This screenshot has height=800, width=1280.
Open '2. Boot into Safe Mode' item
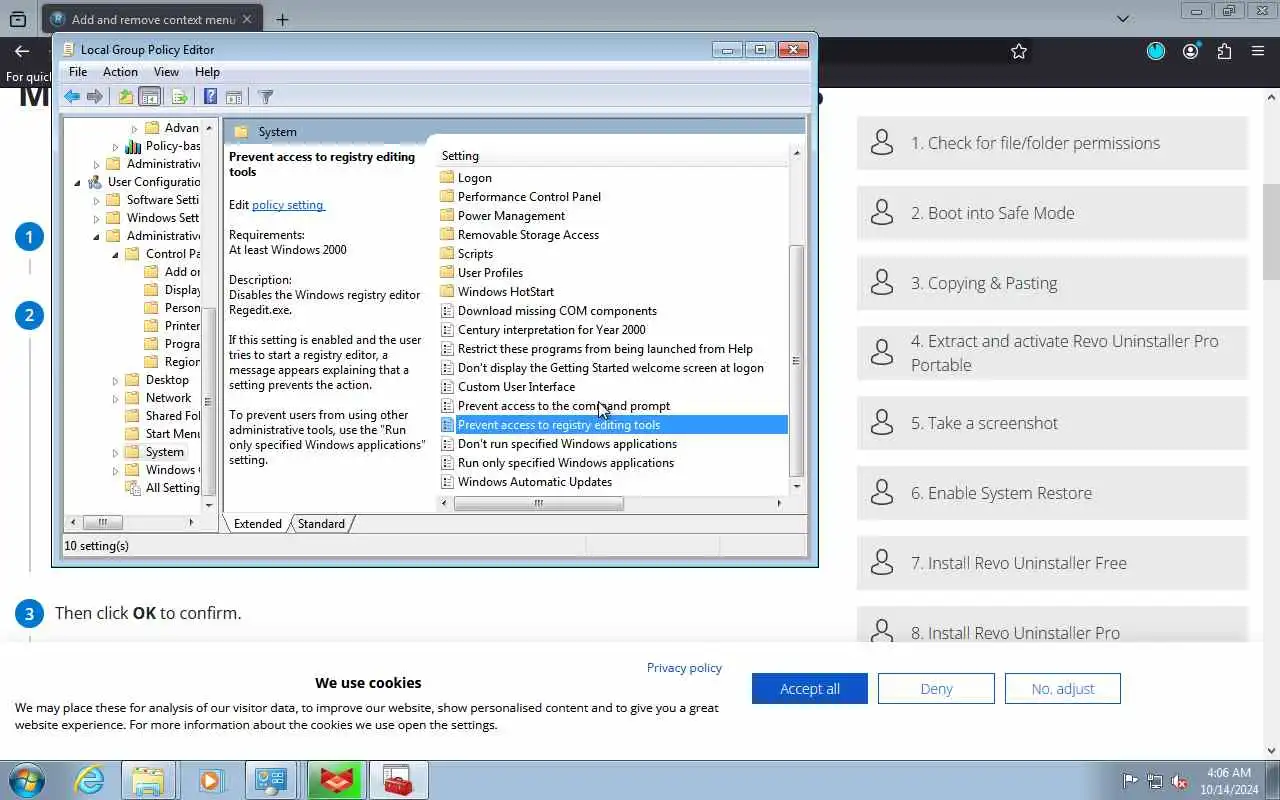(x=1052, y=213)
